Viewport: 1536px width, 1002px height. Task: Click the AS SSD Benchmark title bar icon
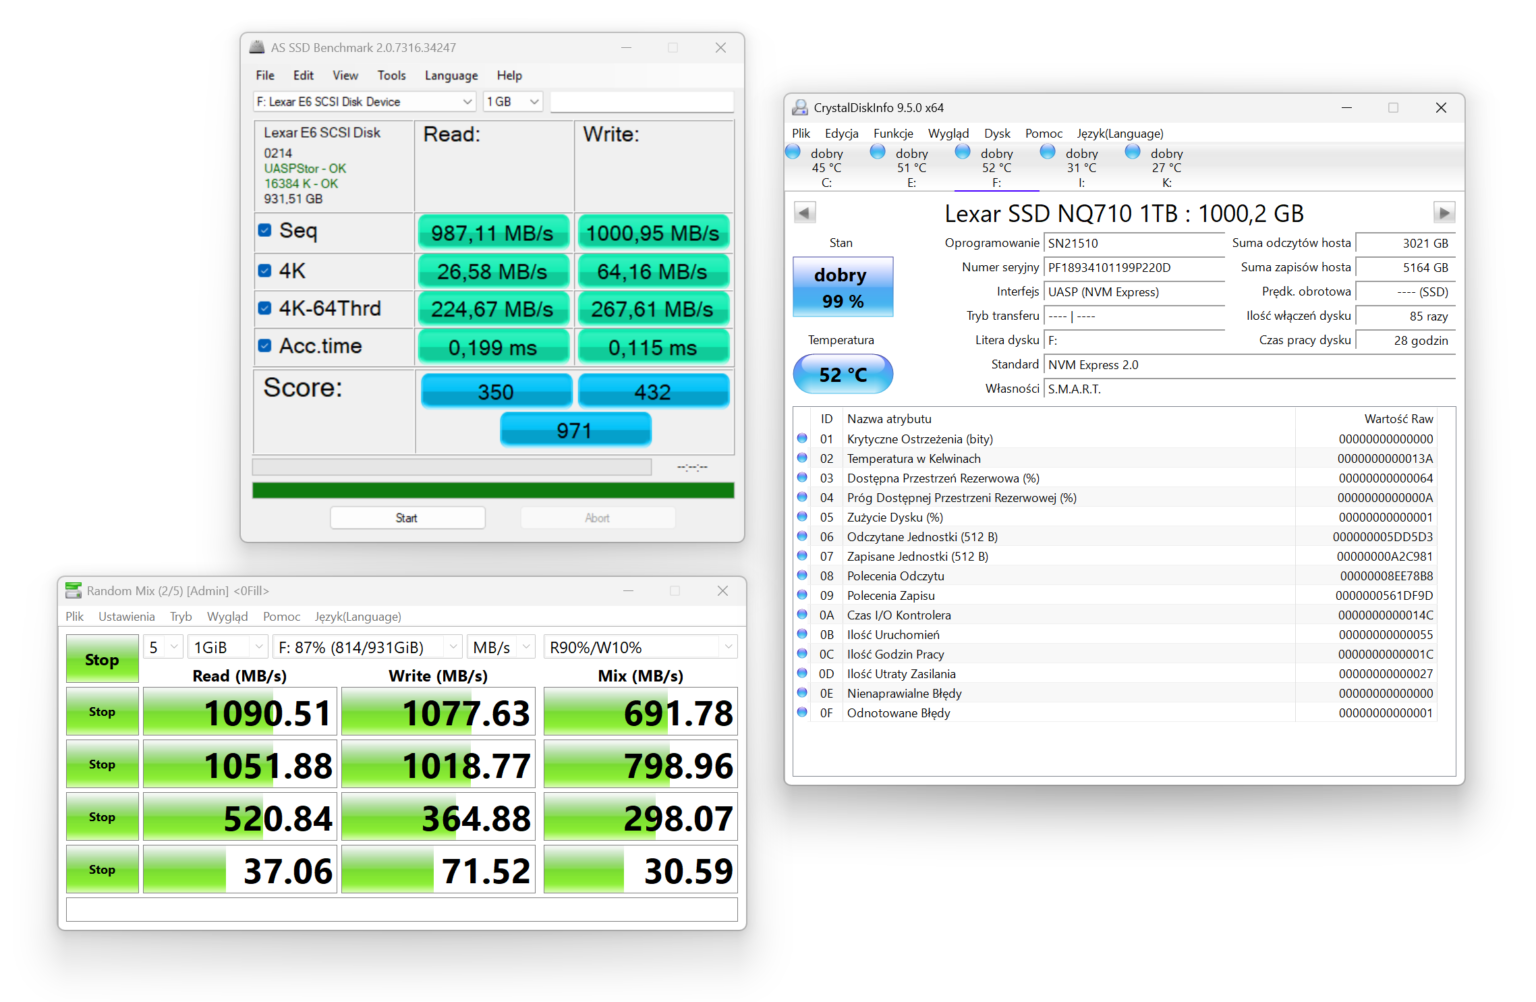pos(258,47)
